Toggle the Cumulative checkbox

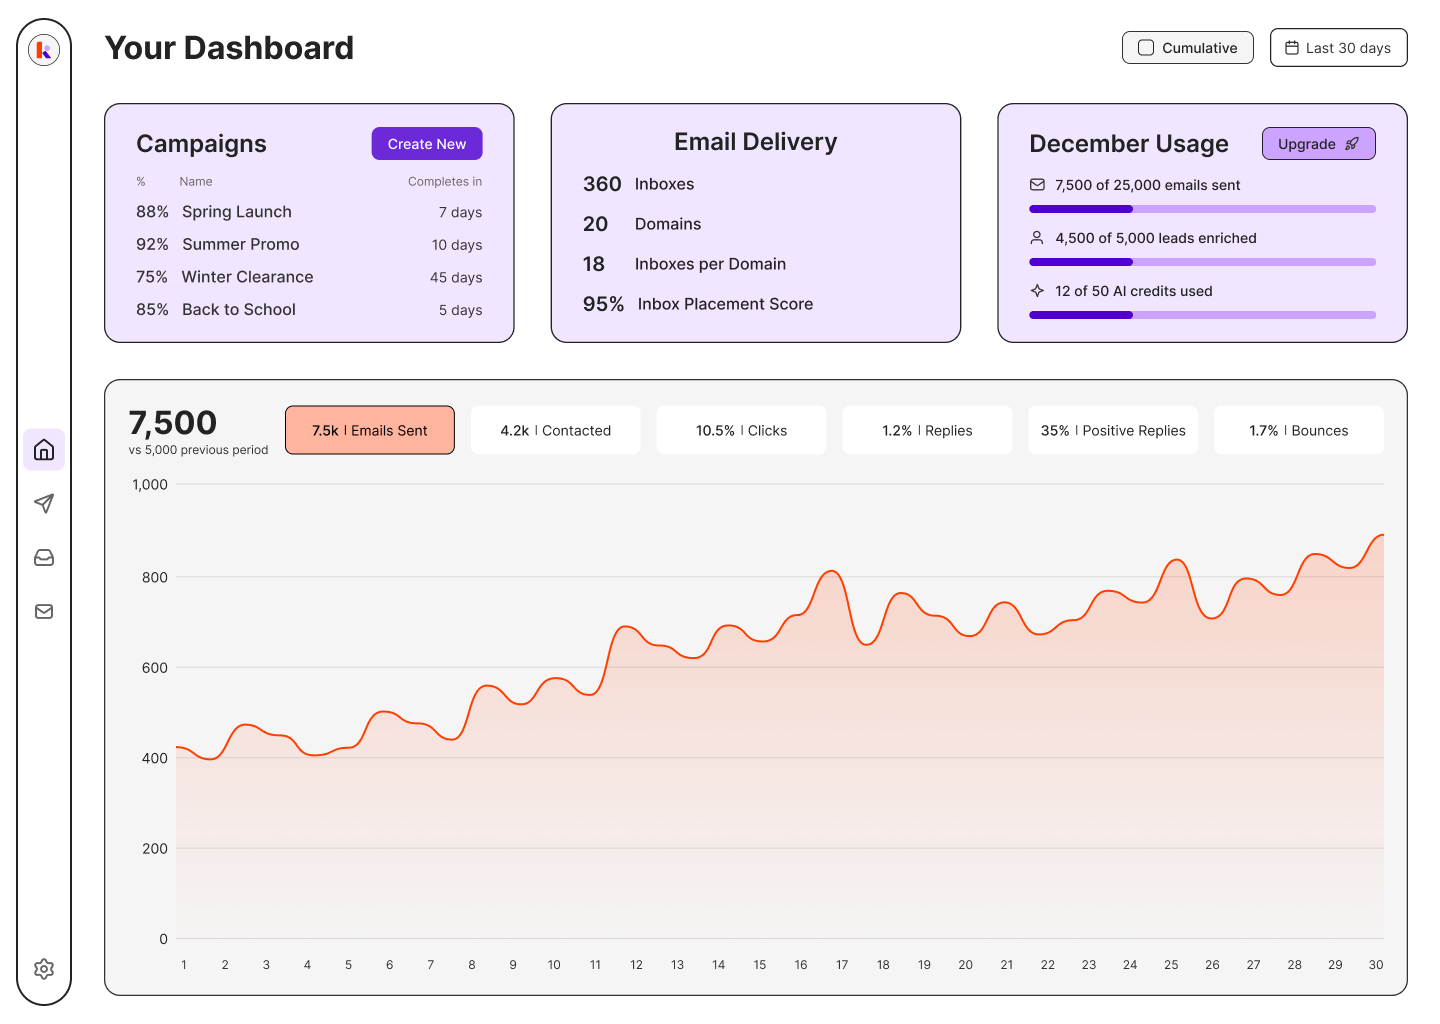click(1146, 48)
